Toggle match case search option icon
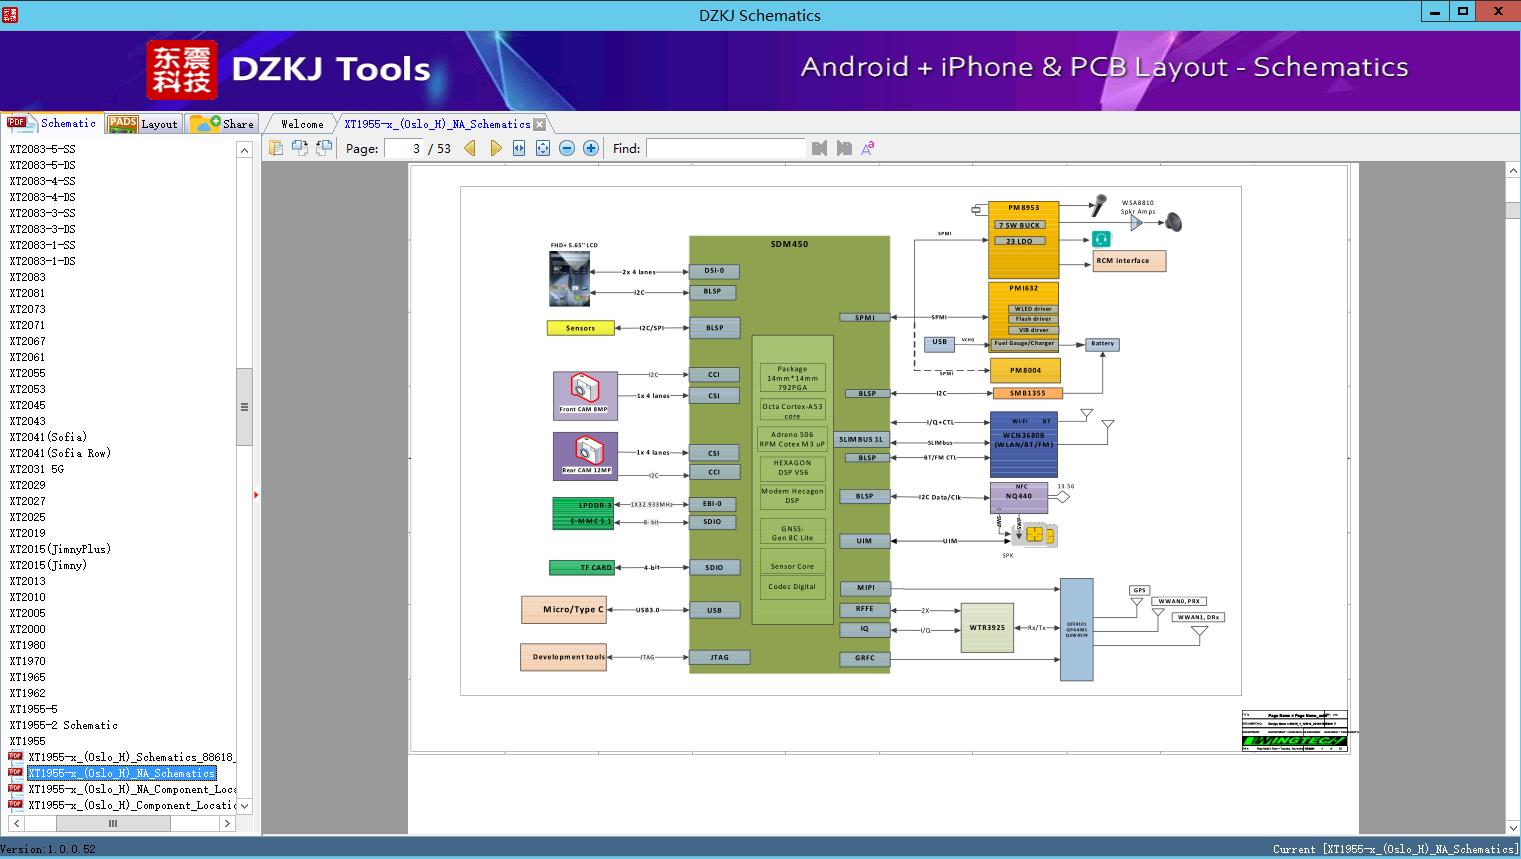1521x859 pixels. [868, 148]
